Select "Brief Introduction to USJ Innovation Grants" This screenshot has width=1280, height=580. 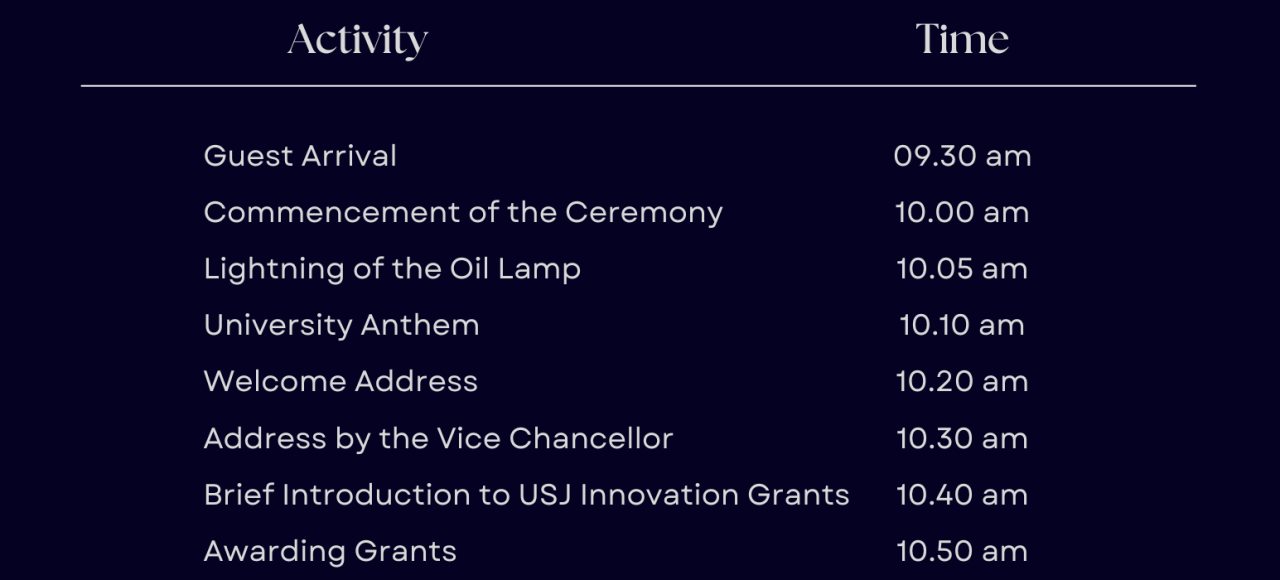point(526,494)
